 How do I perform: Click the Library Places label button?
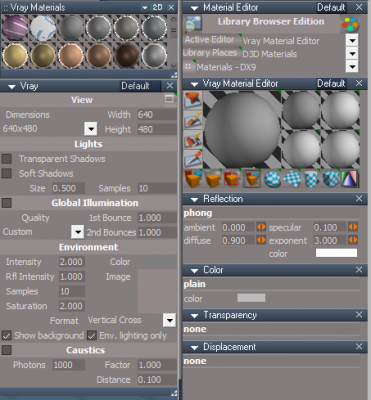[x=212, y=53]
